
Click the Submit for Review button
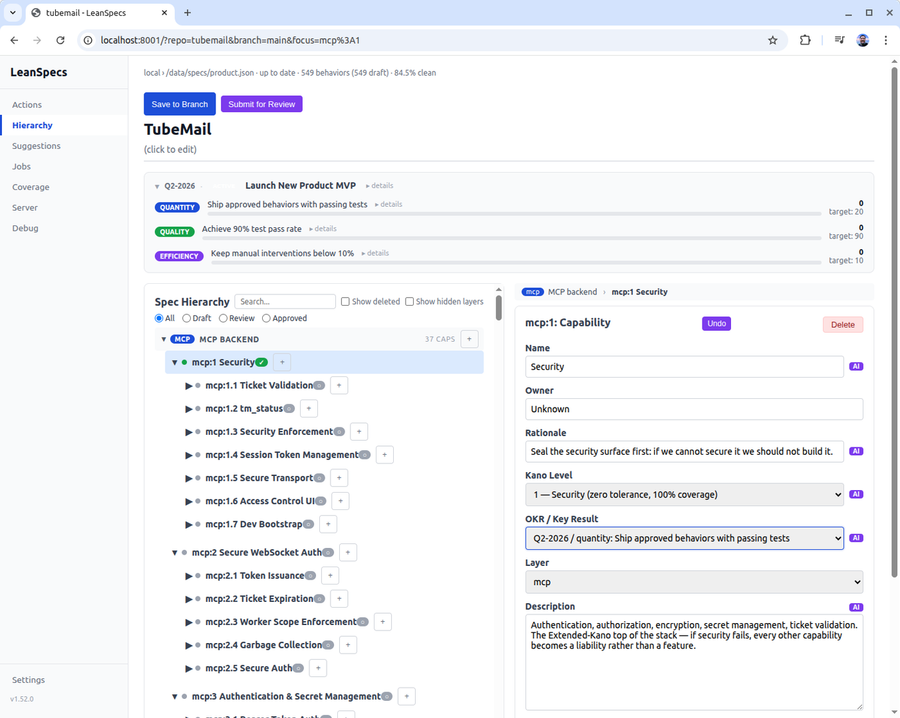tap(262, 104)
